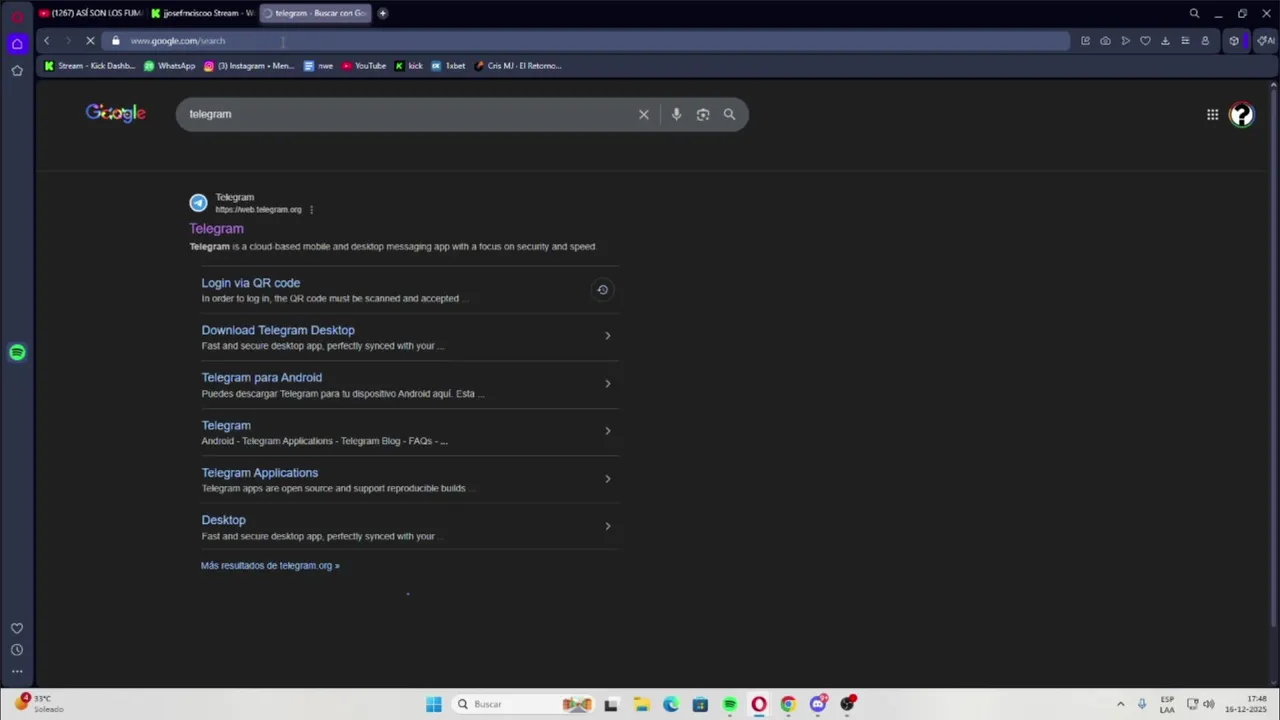Image resolution: width=1280 pixels, height=720 pixels.
Task: Start Google voice search microphone
Action: click(x=676, y=114)
